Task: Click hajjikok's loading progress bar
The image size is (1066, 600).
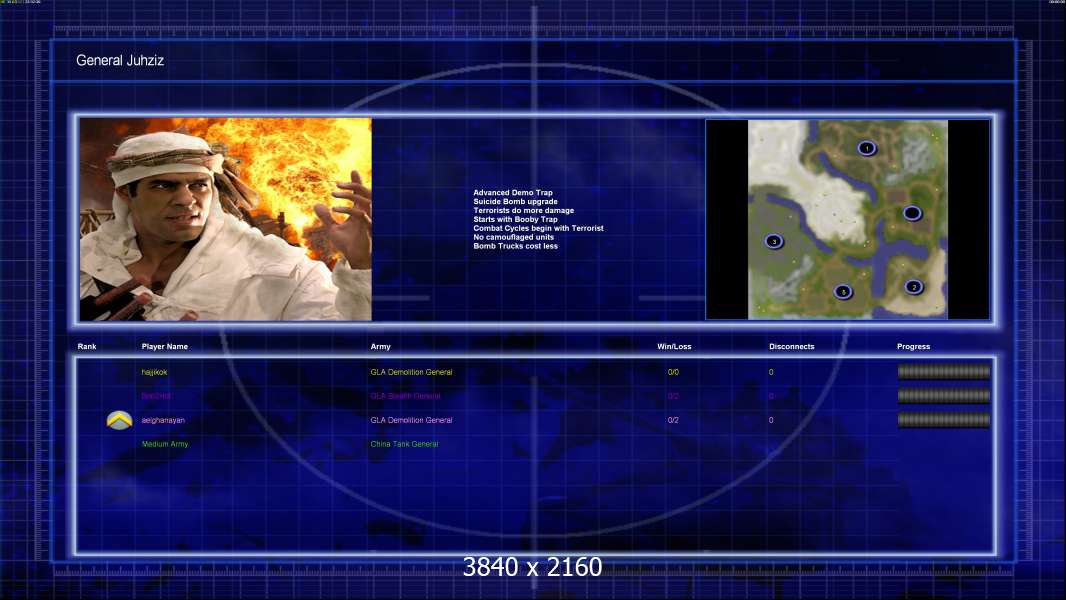Action: coord(944,372)
